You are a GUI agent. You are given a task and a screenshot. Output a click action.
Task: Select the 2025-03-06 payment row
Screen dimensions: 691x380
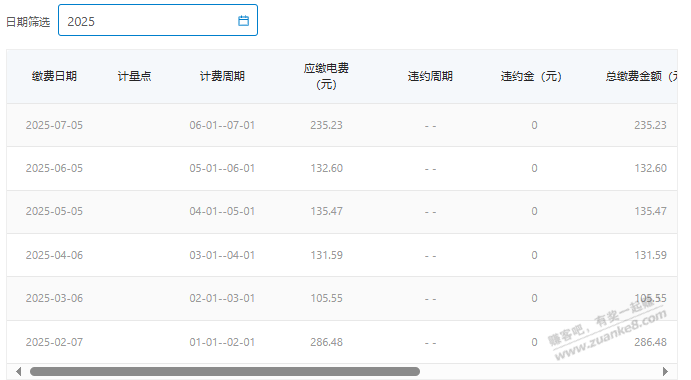pyautogui.click(x=342, y=298)
